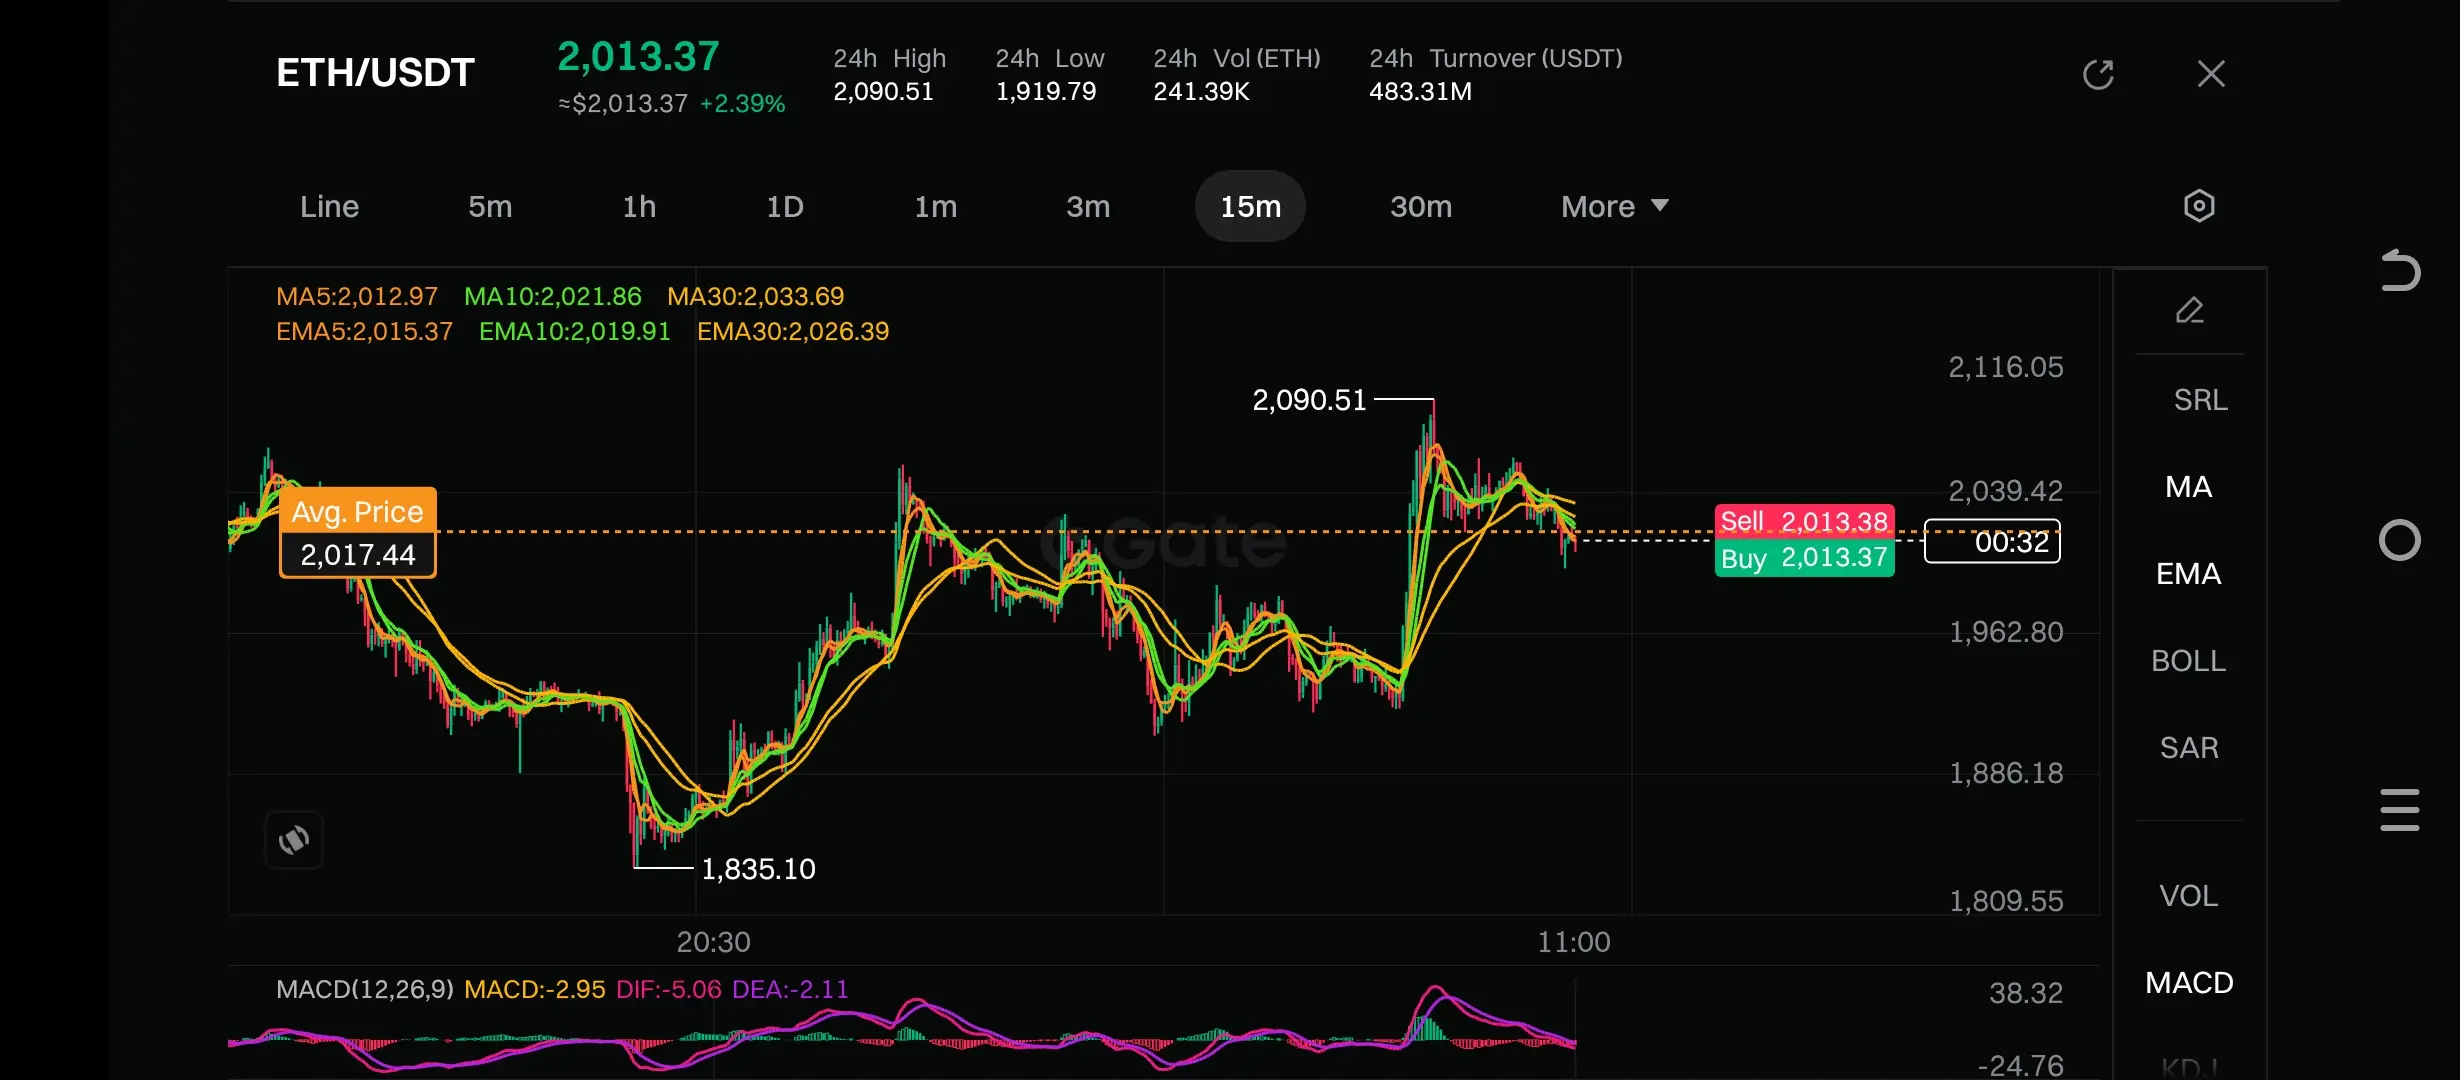
Task: Show the VOL sub-indicator
Action: click(x=2188, y=896)
